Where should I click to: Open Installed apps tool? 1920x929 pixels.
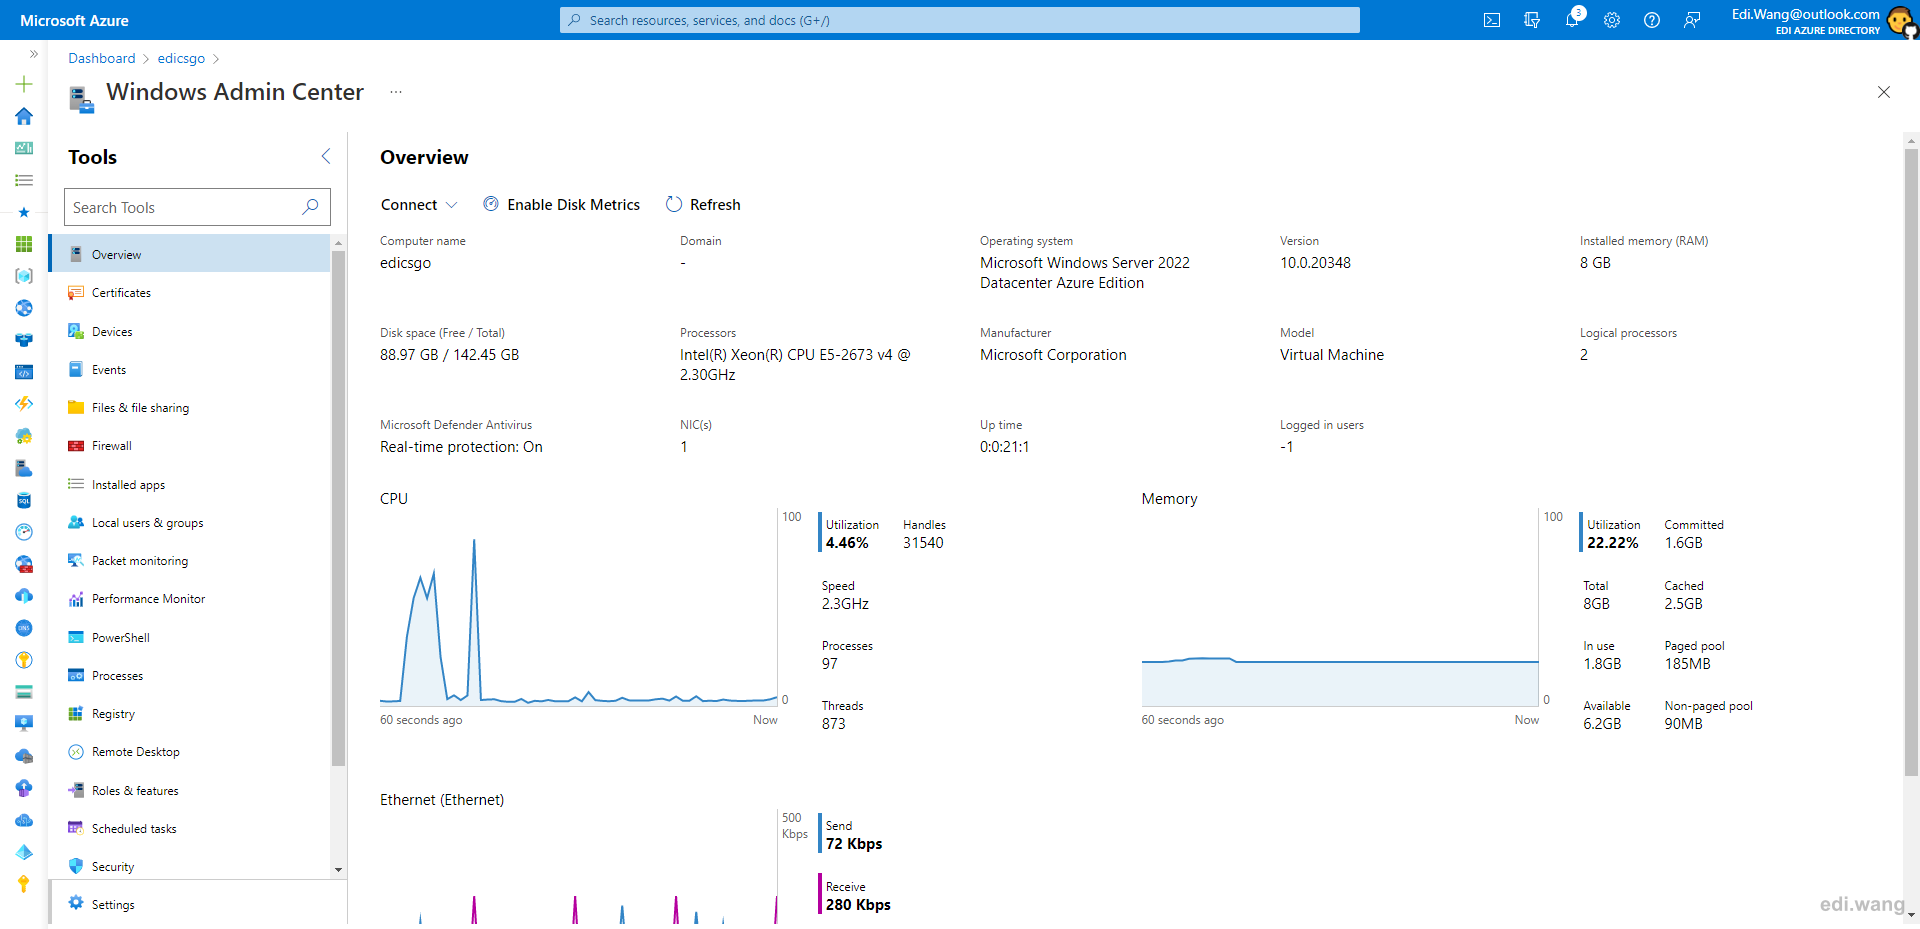point(190,485)
